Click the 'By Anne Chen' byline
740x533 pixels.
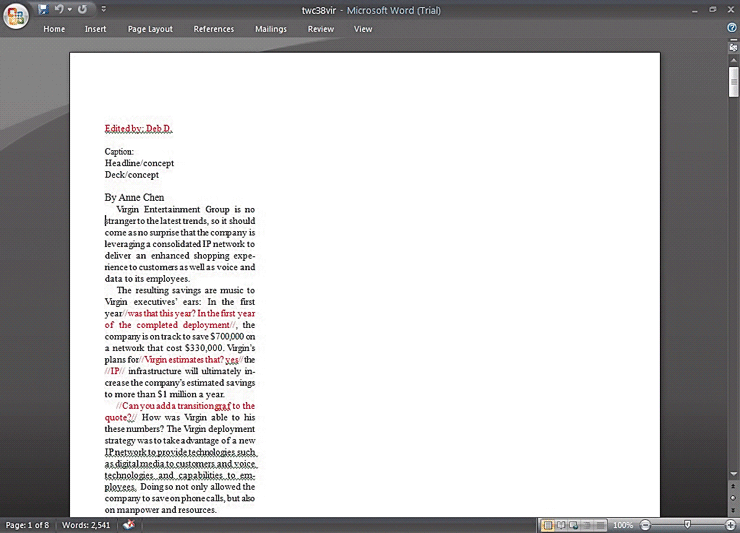click(x=135, y=197)
